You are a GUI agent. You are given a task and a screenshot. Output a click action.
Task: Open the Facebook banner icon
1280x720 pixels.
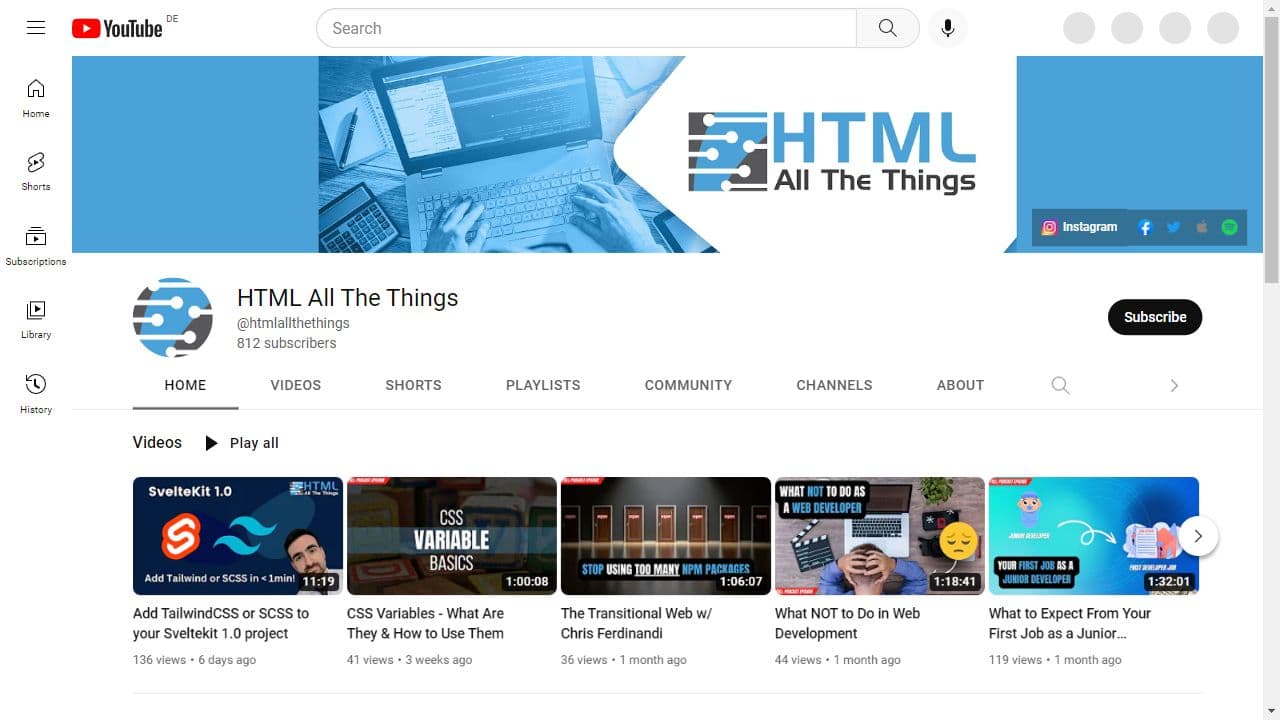pyautogui.click(x=1145, y=227)
